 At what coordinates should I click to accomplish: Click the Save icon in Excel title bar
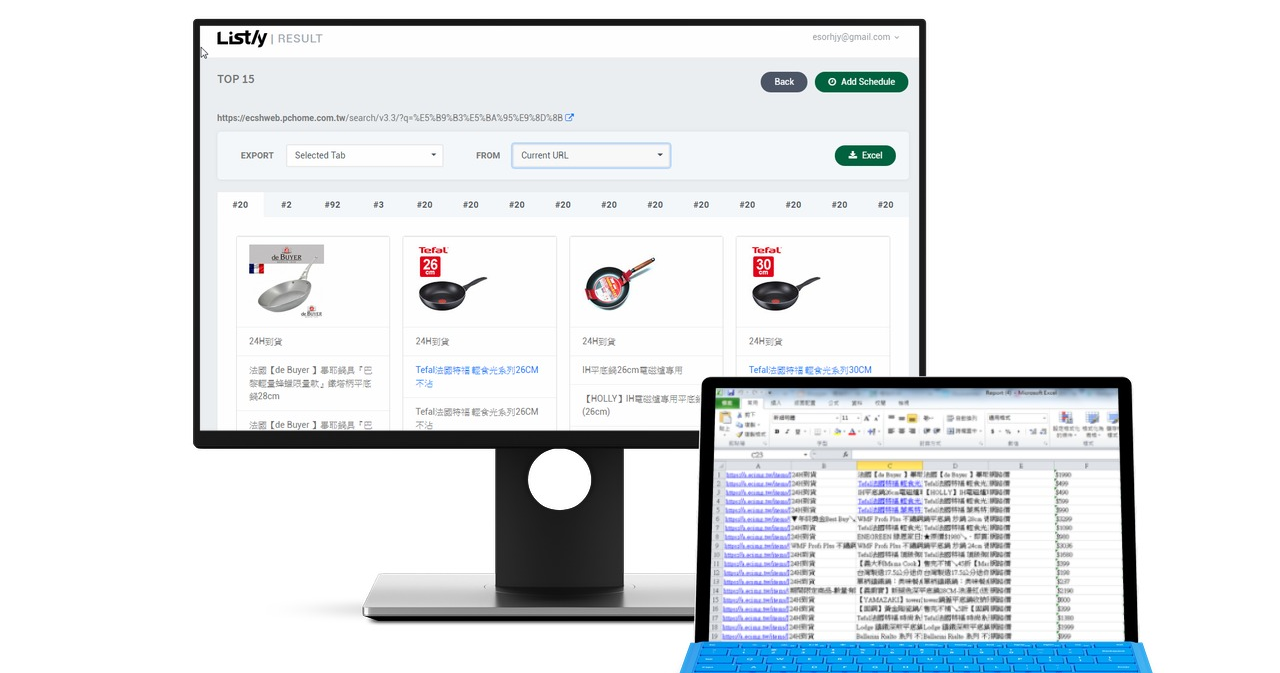731,392
